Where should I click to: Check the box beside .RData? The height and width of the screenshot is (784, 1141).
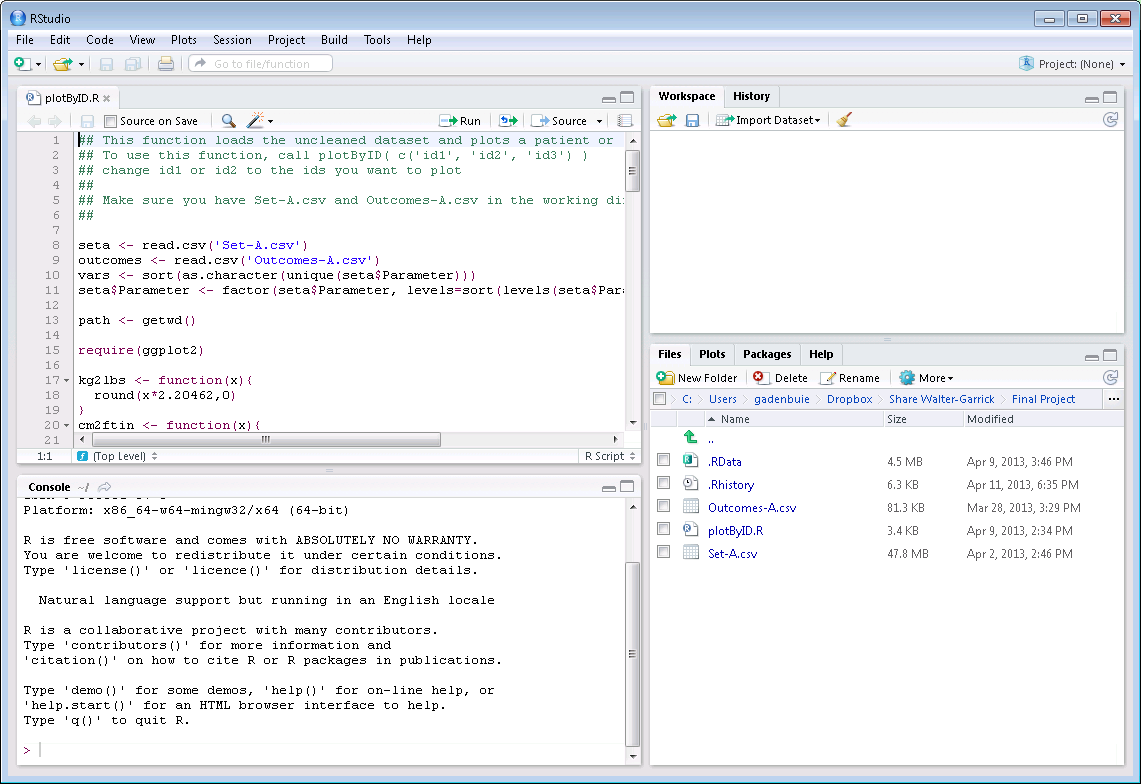664,460
